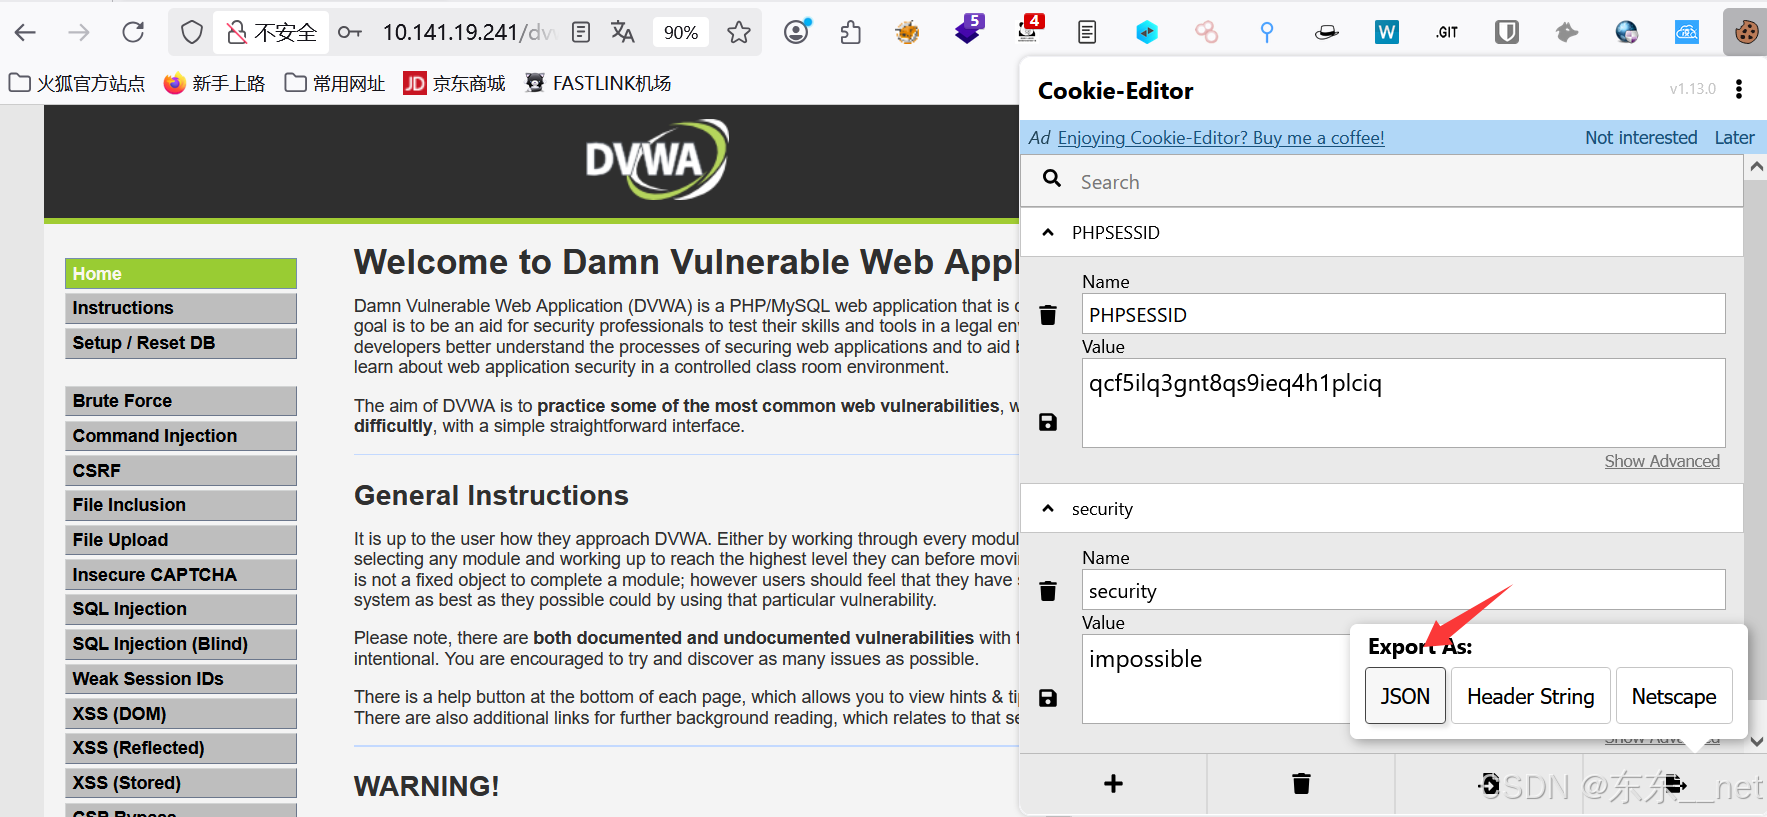The height and width of the screenshot is (817, 1767).
Task: Delete the PHPSESSID cookie with trash icon
Action: [x=1048, y=315]
